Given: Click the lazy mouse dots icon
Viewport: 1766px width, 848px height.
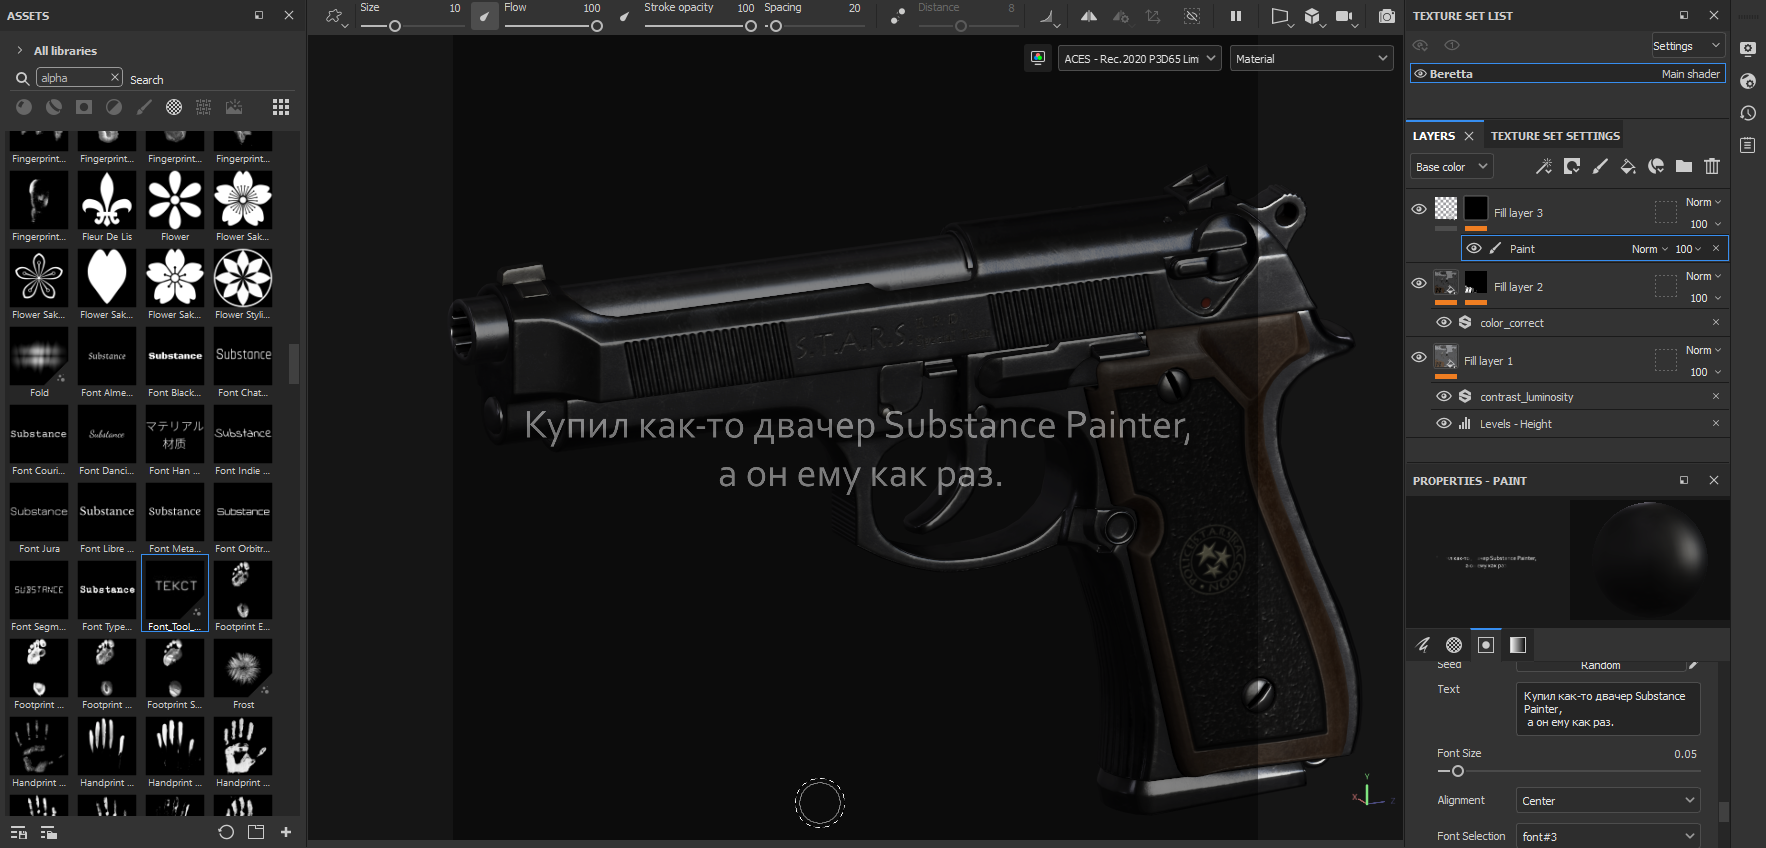Looking at the screenshot, I should coord(898,16).
